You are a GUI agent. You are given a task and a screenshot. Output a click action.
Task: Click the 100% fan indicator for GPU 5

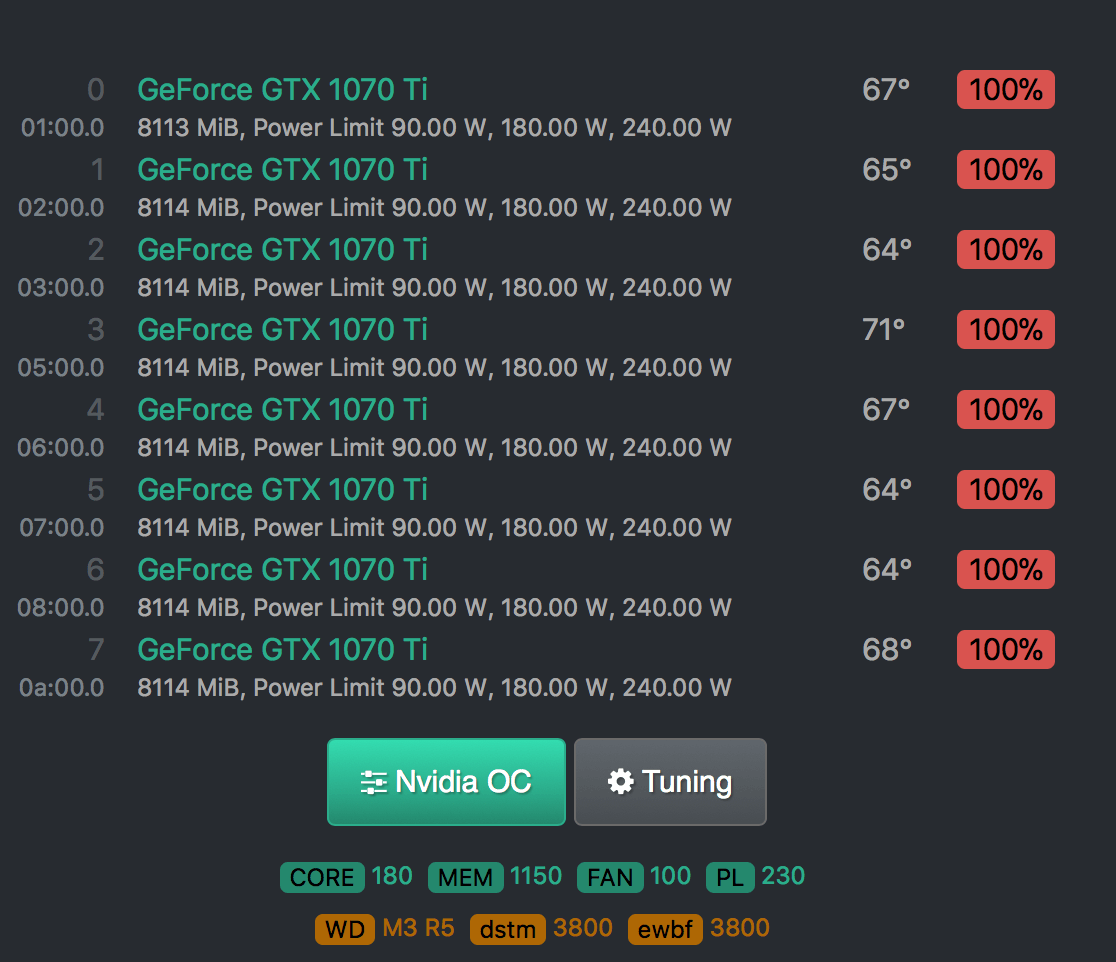click(1005, 490)
